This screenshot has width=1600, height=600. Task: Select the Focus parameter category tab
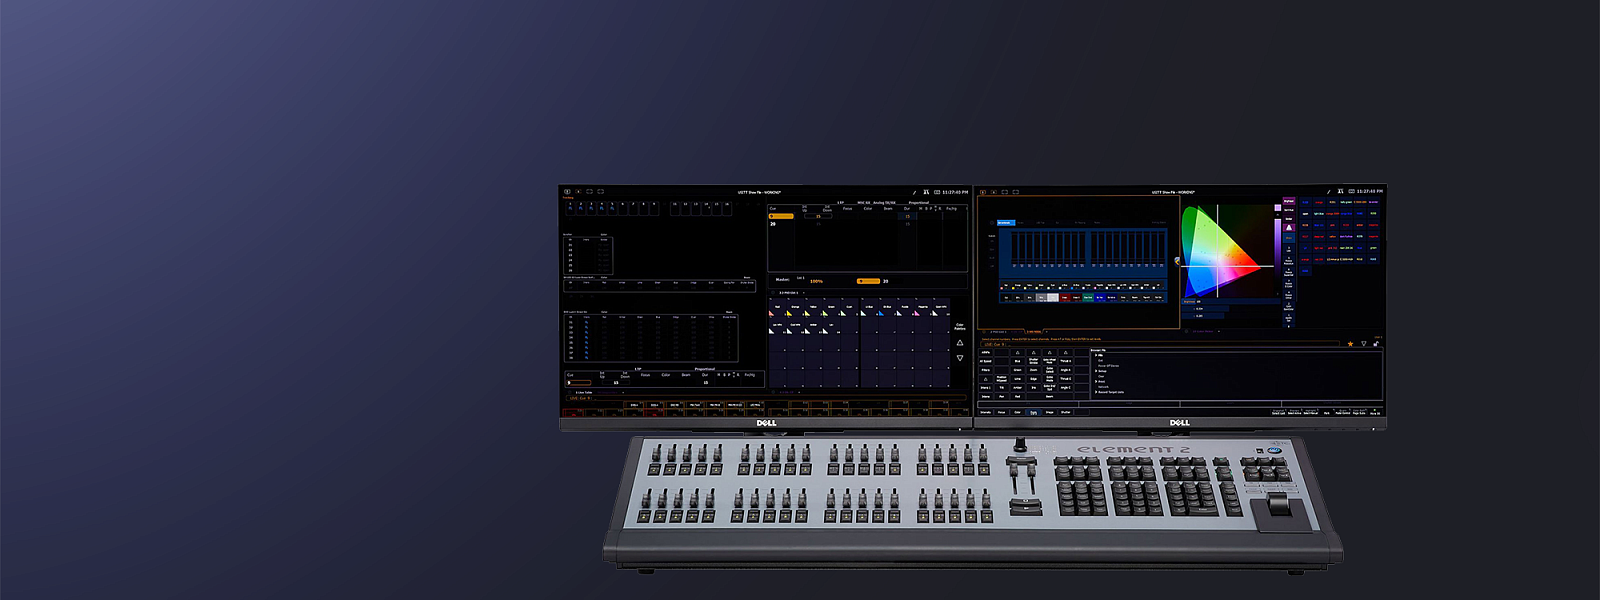pos(1001,412)
